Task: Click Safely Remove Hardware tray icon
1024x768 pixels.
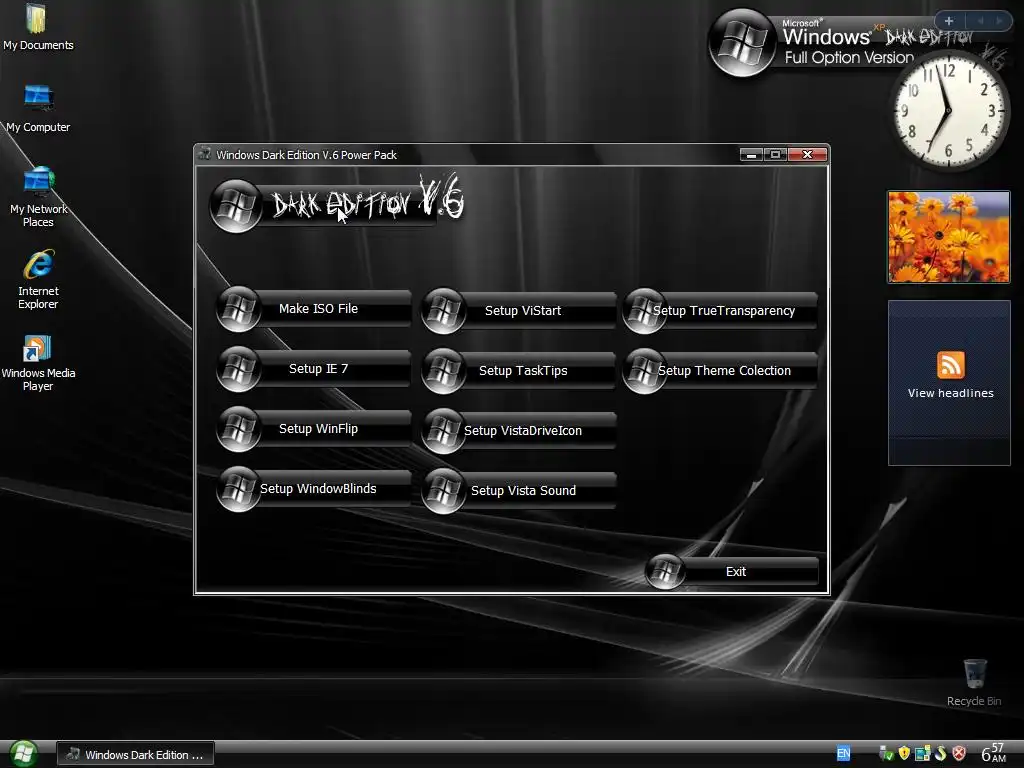Action: (x=886, y=754)
